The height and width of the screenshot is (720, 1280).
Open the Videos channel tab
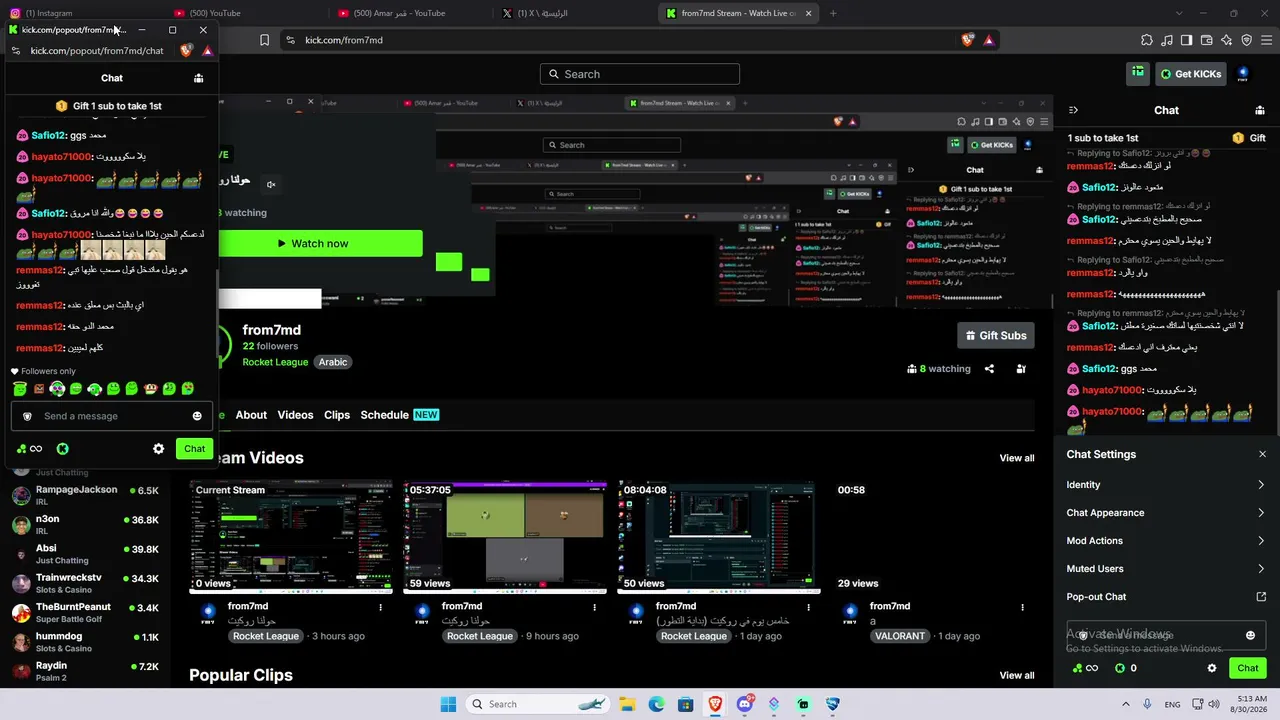pyautogui.click(x=295, y=415)
